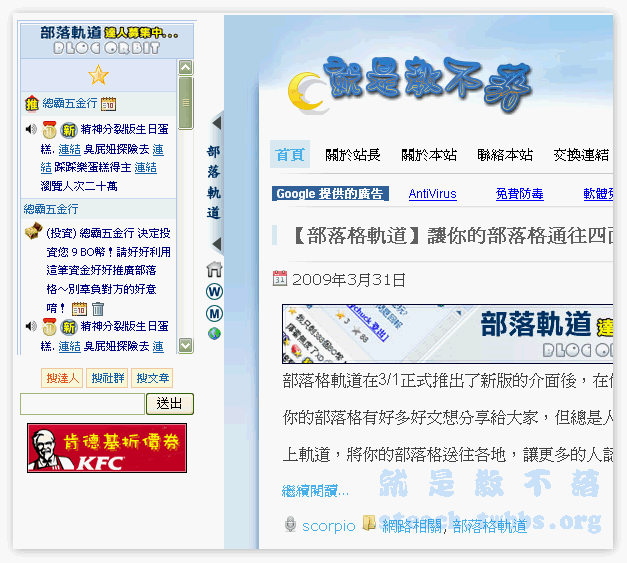Focus the search text field beside 送出
Image resolution: width=627 pixels, height=563 pixels.
(x=82, y=404)
